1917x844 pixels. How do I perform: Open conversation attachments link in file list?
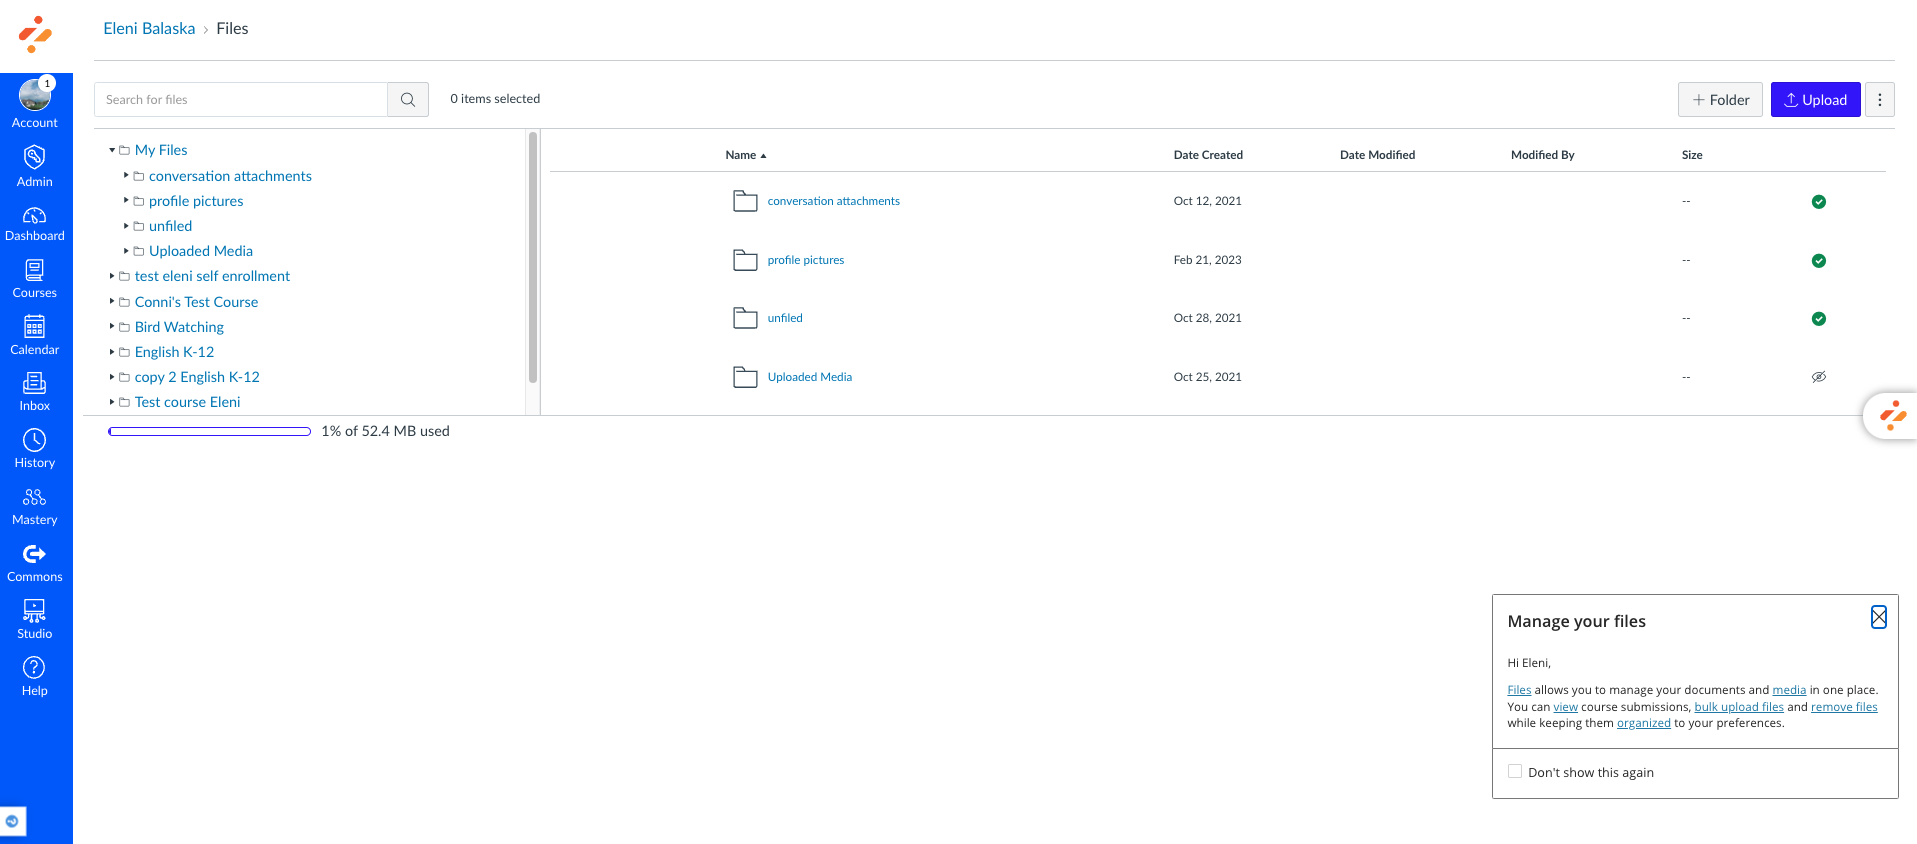834,201
